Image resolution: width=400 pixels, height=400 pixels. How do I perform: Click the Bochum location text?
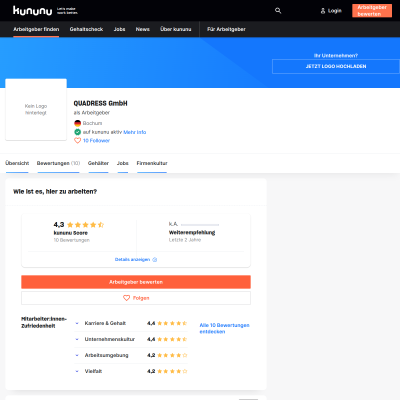tap(92, 123)
